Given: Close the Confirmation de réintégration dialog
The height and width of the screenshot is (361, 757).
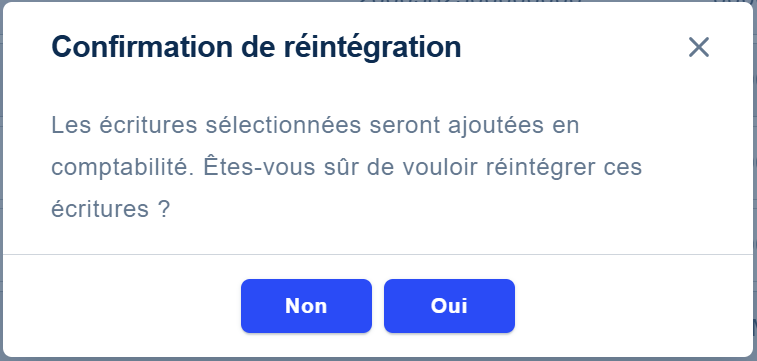Looking at the screenshot, I should [699, 47].
